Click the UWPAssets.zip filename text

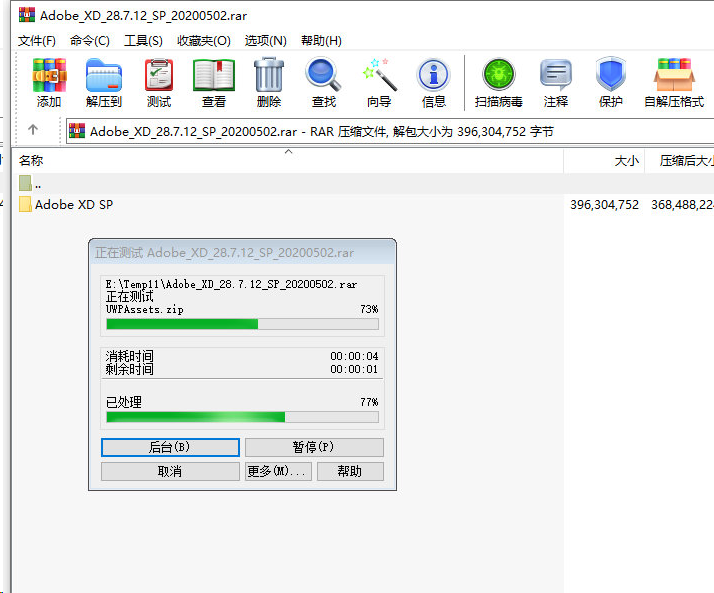pos(145,310)
